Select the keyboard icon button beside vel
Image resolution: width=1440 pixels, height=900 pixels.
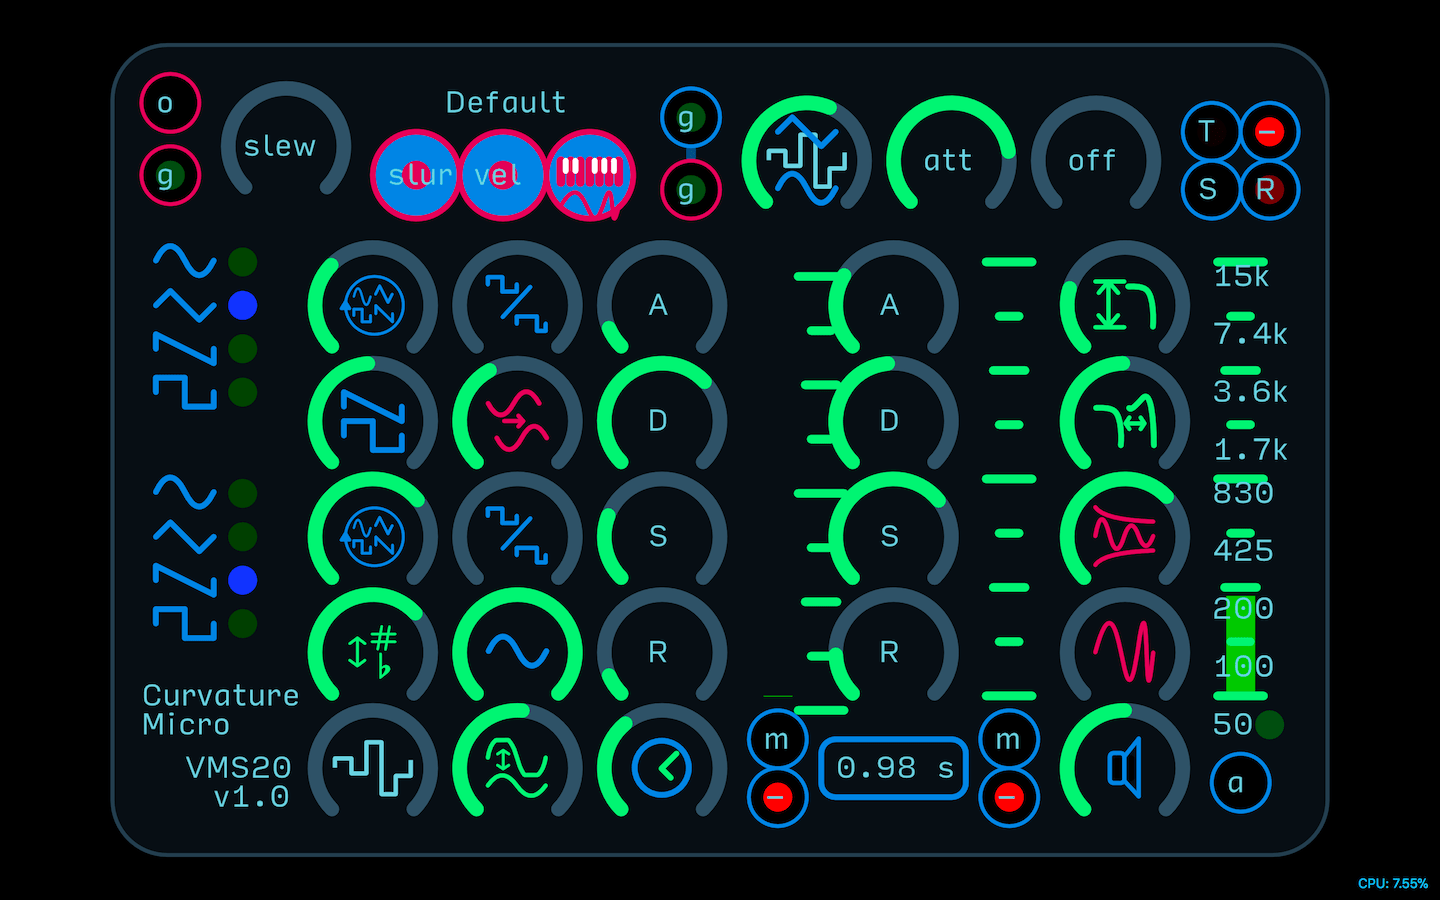pyautogui.click(x=590, y=175)
